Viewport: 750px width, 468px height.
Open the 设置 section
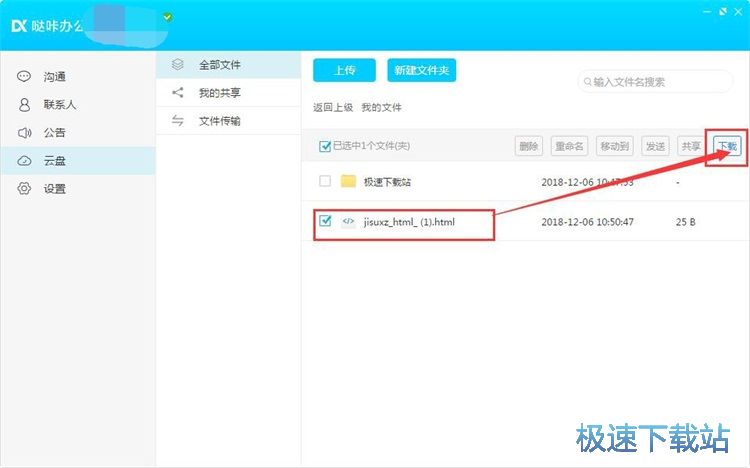tap(78, 189)
